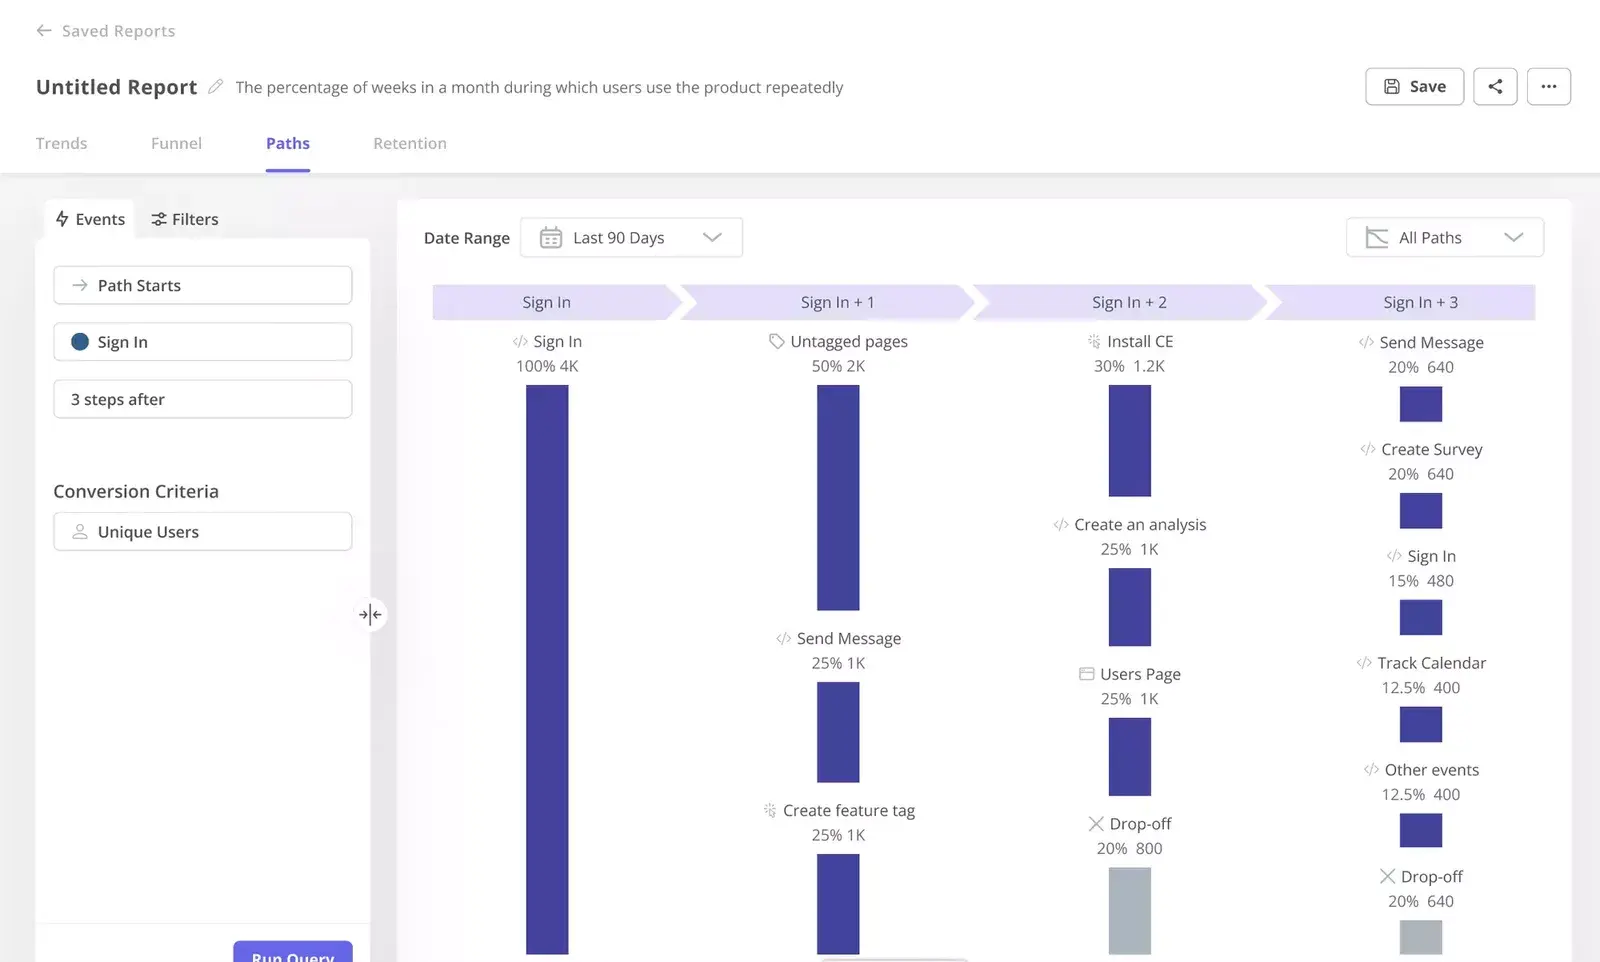Viewport: 1600px width, 962px height.
Task: Open the All Paths dropdown
Action: coord(1444,238)
